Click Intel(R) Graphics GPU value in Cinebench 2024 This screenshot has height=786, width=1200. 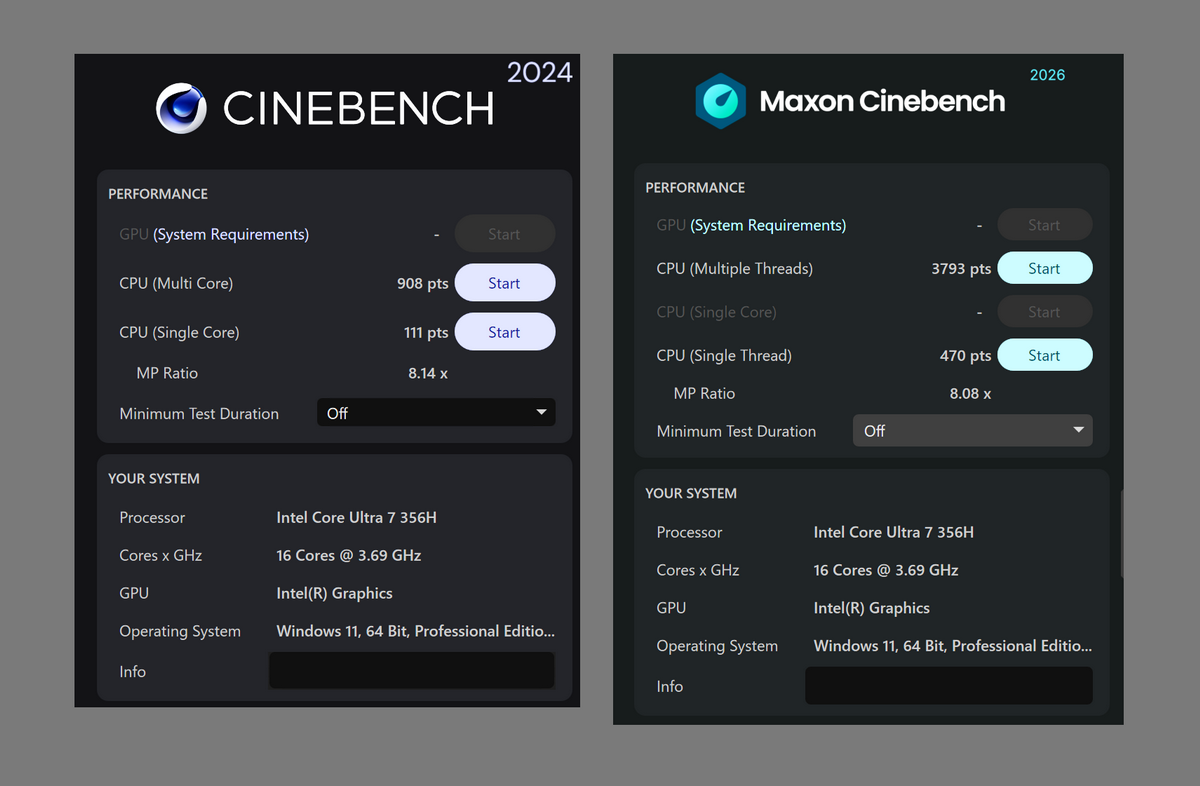pos(334,593)
